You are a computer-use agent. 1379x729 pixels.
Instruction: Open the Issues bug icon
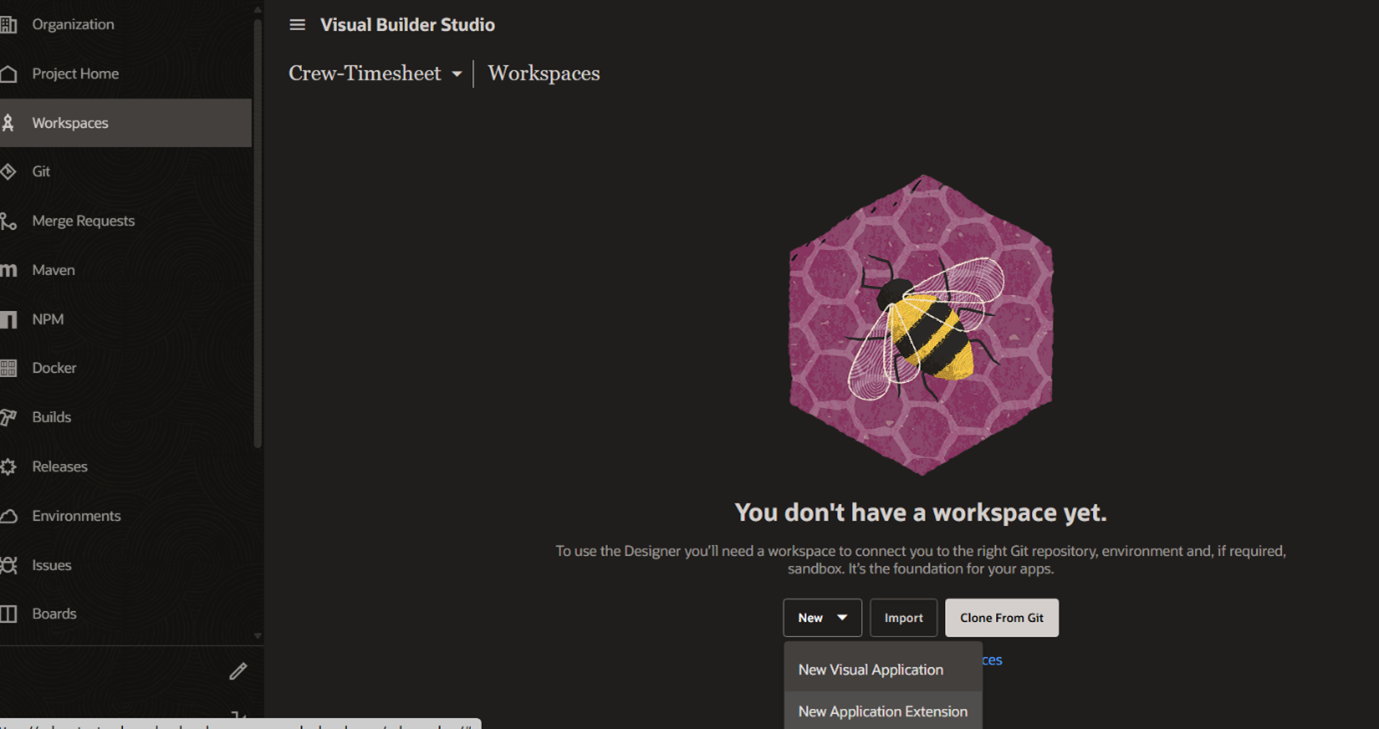(9, 565)
